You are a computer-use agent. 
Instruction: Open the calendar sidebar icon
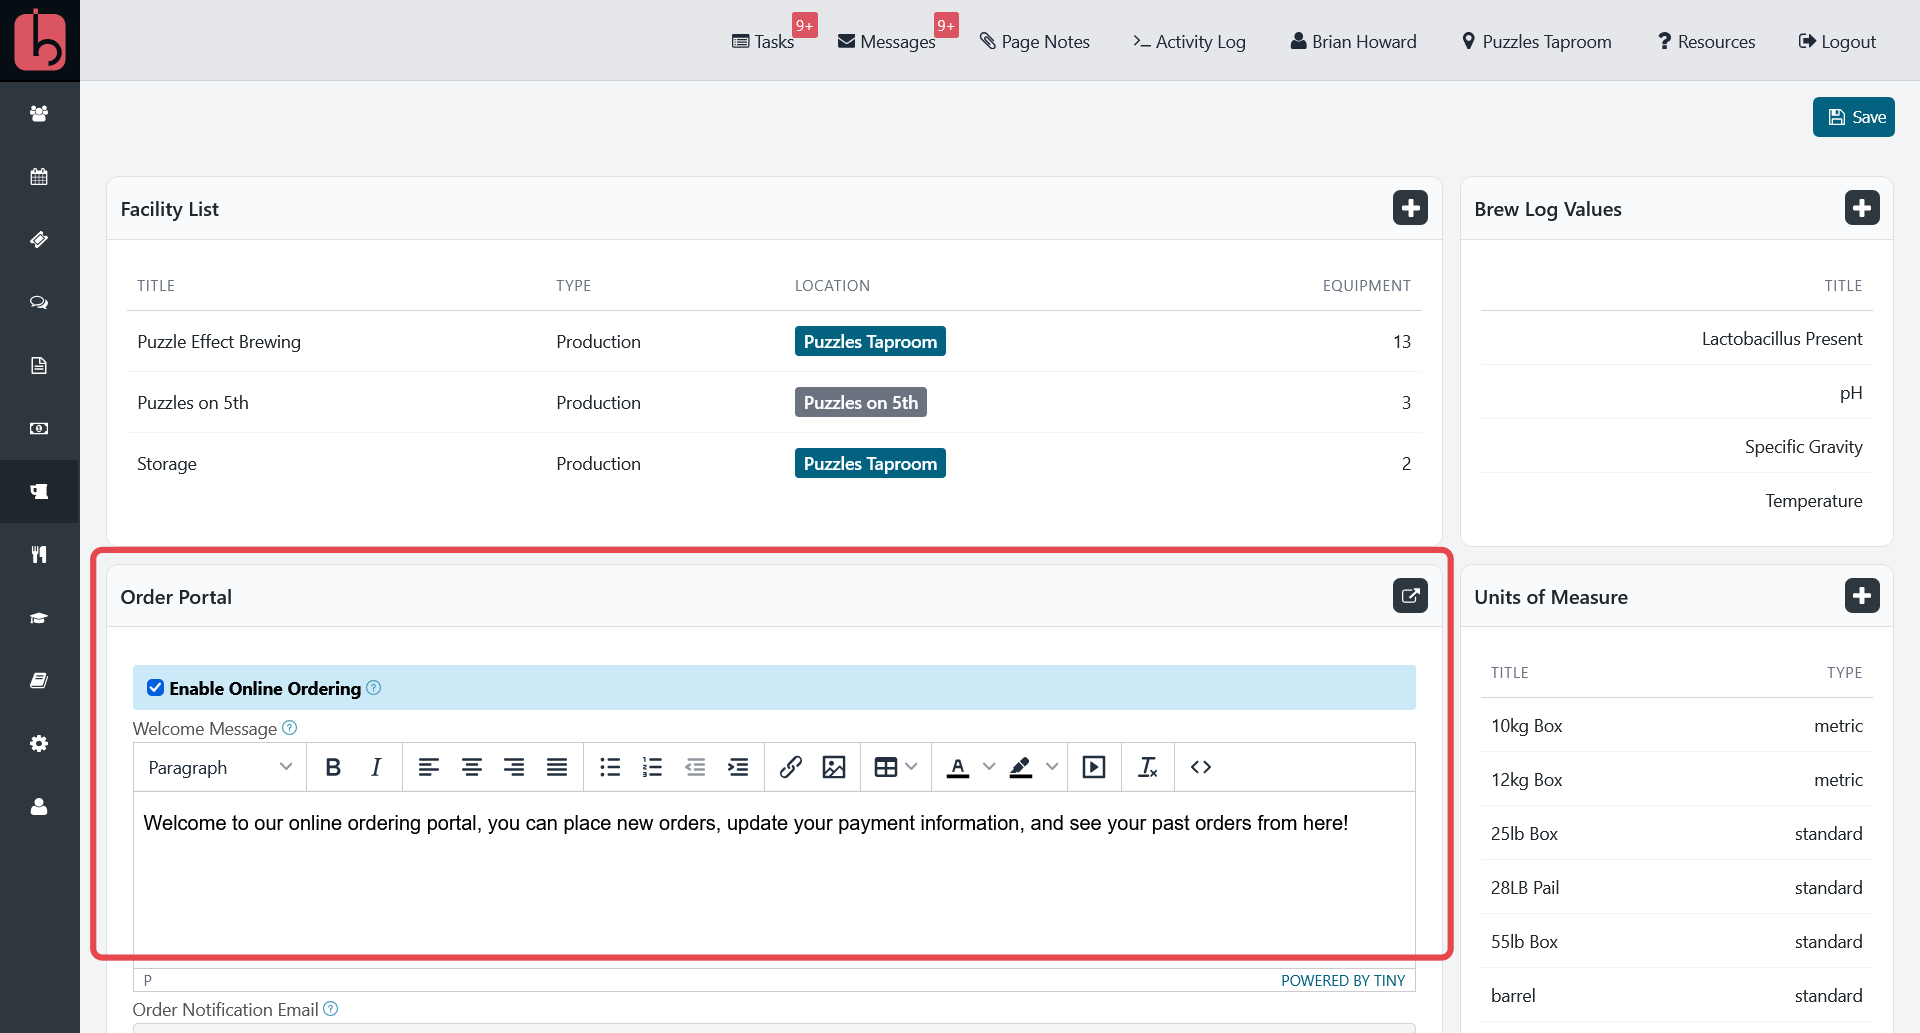[x=39, y=177]
